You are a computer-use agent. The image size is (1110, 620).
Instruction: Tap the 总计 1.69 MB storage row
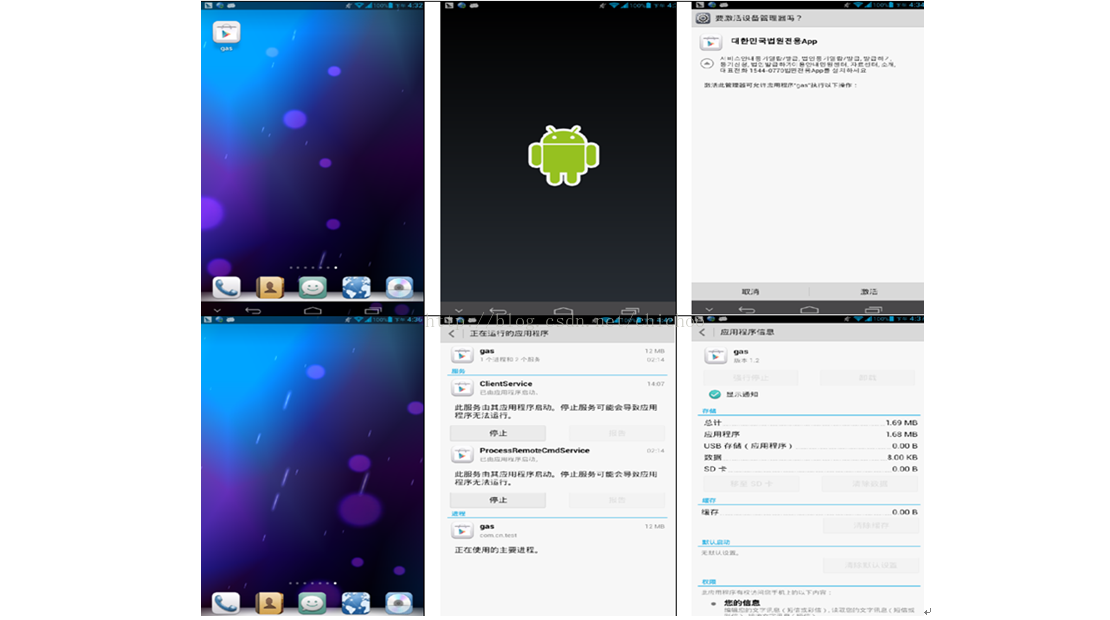[x=810, y=423]
